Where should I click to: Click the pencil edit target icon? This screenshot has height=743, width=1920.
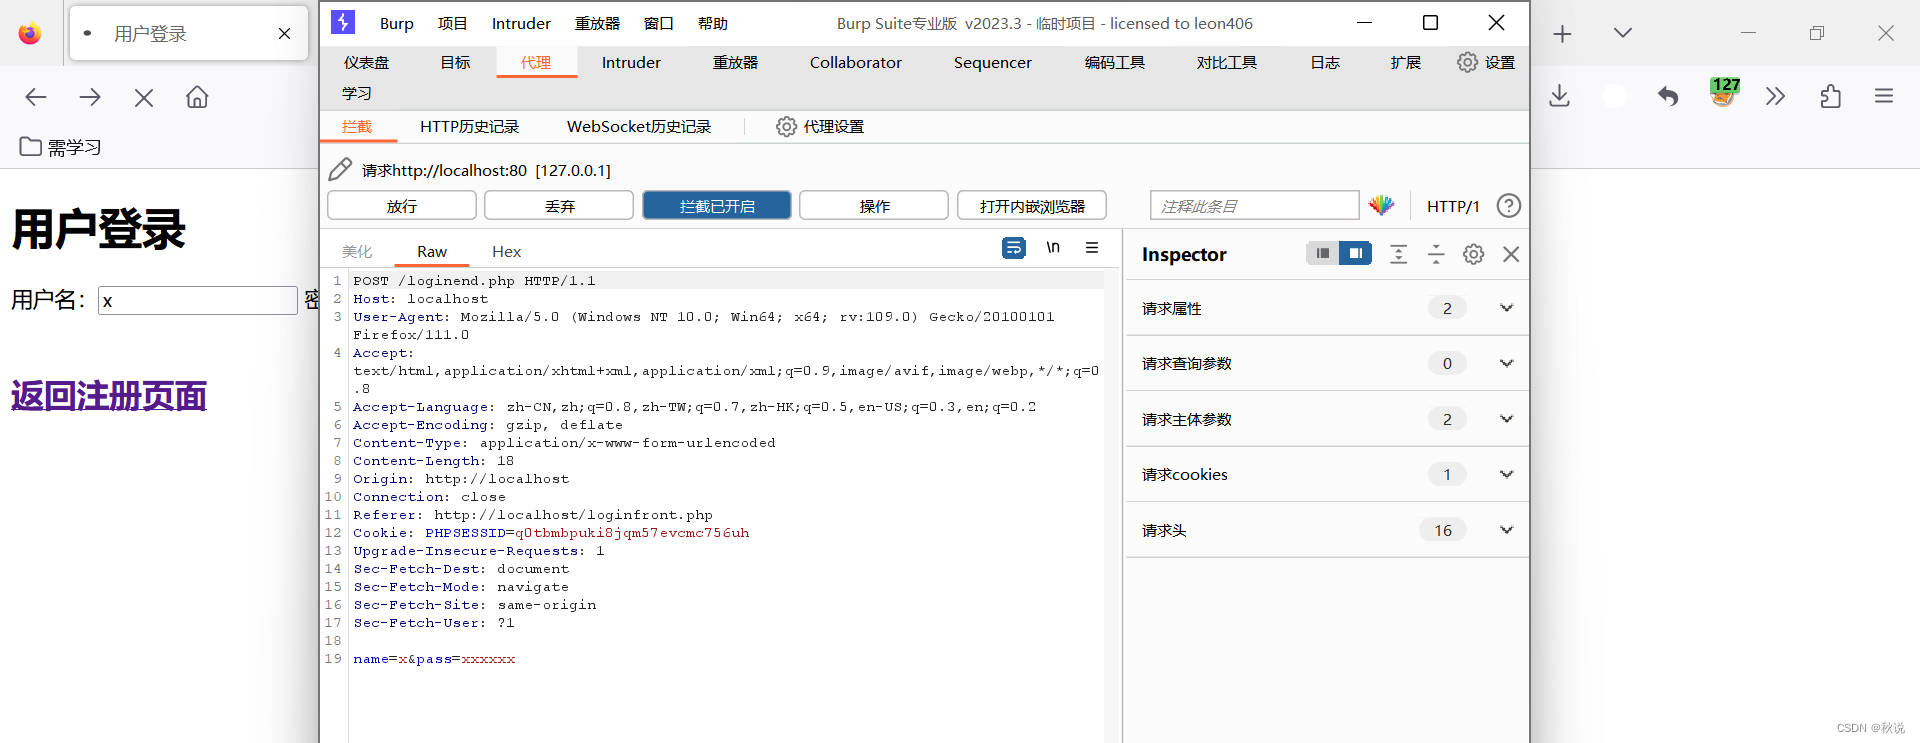[340, 169]
